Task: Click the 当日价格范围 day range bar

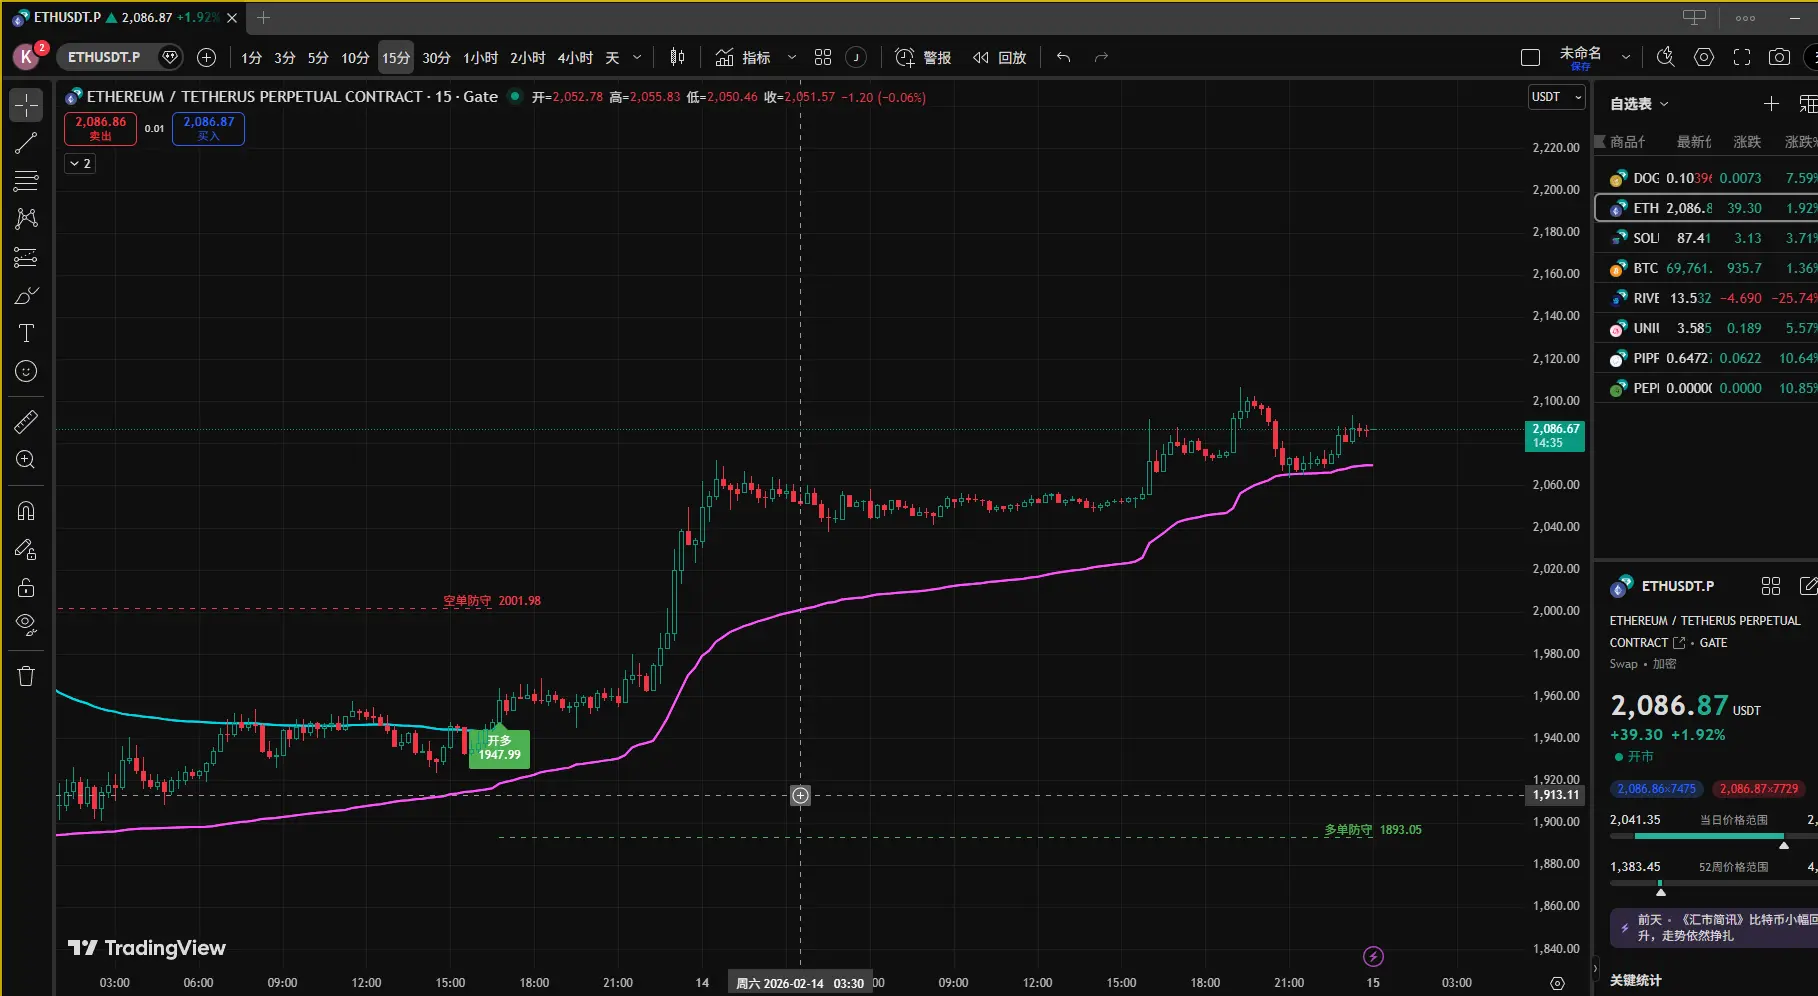Action: (1714, 836)
